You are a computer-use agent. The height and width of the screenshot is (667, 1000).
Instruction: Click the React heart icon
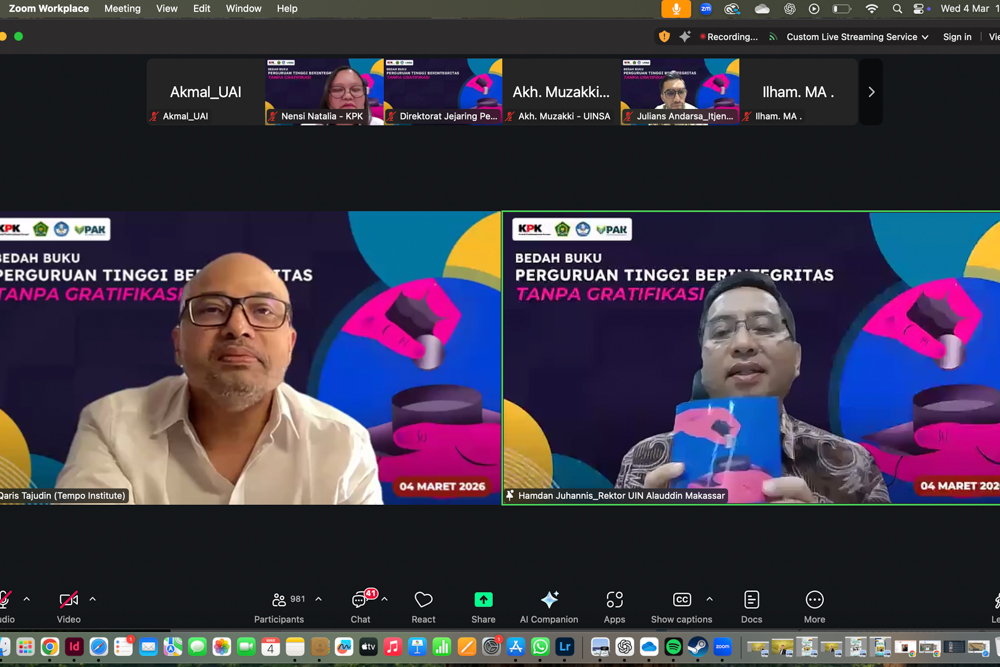423,606
